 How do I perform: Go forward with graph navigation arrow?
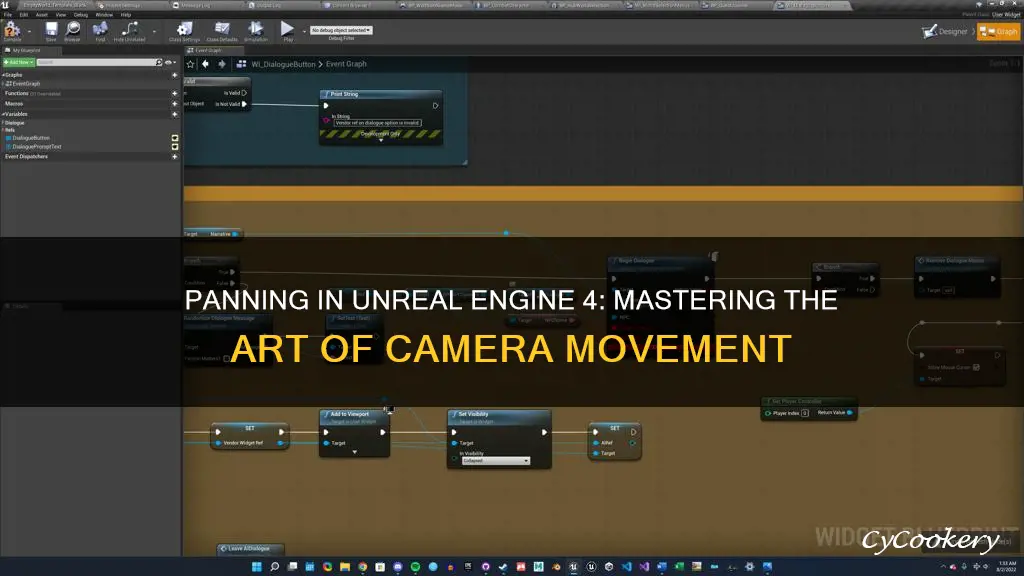(222, 64)
